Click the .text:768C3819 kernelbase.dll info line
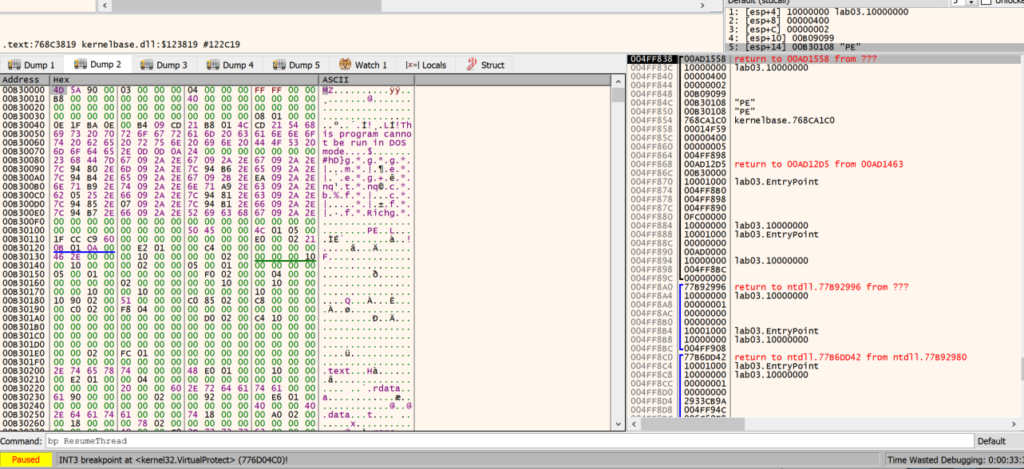This screenshot has height=469, width=1024. point(121,45)
